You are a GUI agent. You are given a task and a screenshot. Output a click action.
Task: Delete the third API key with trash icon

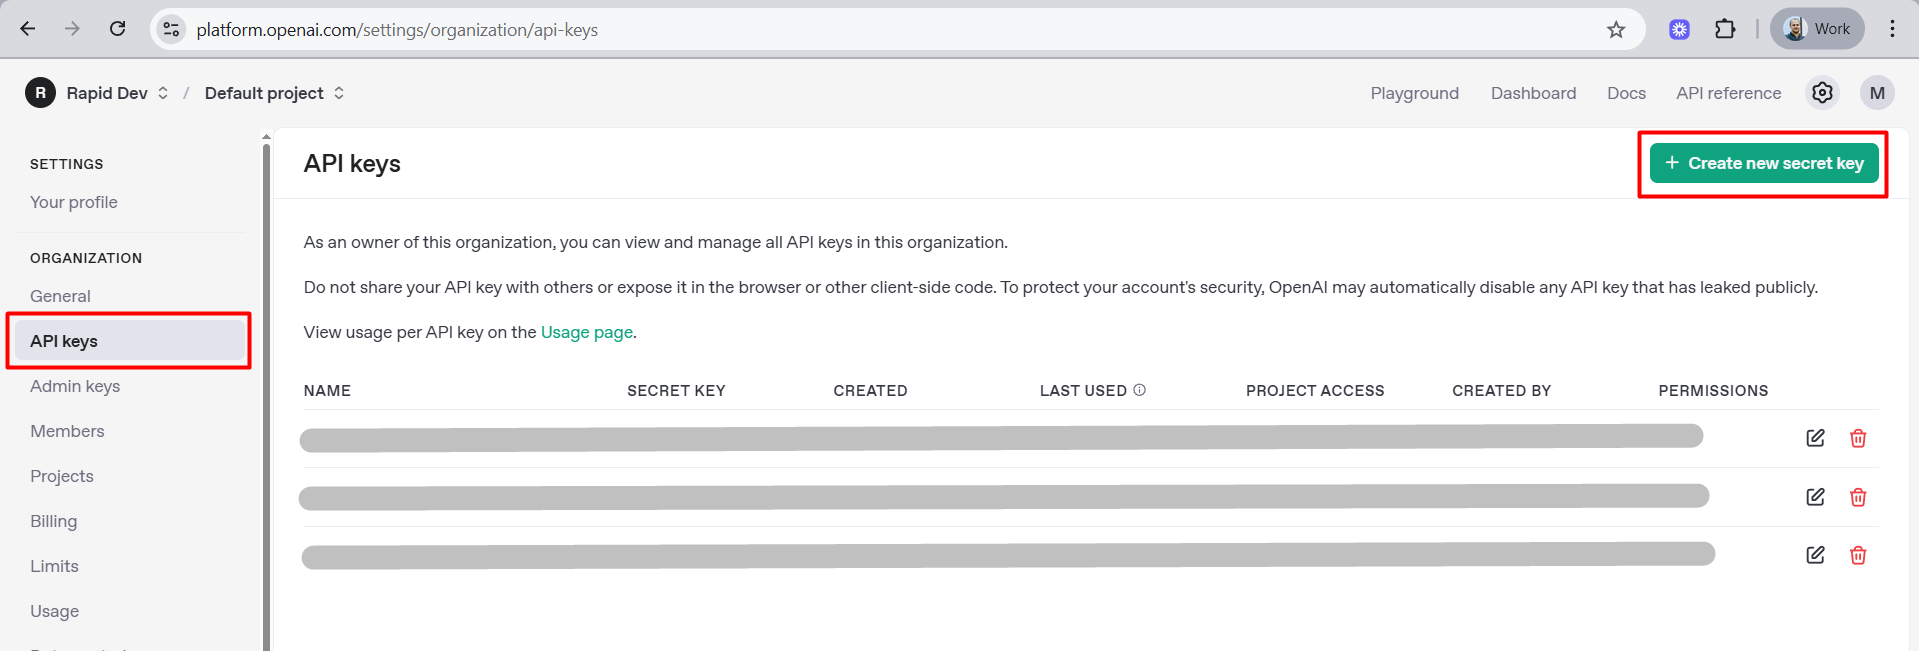[1858, 555]
